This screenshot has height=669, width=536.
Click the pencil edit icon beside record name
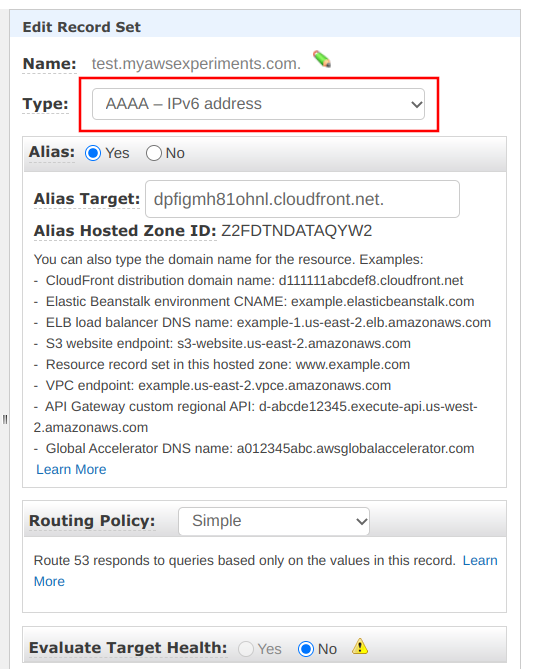pos(322,59)
